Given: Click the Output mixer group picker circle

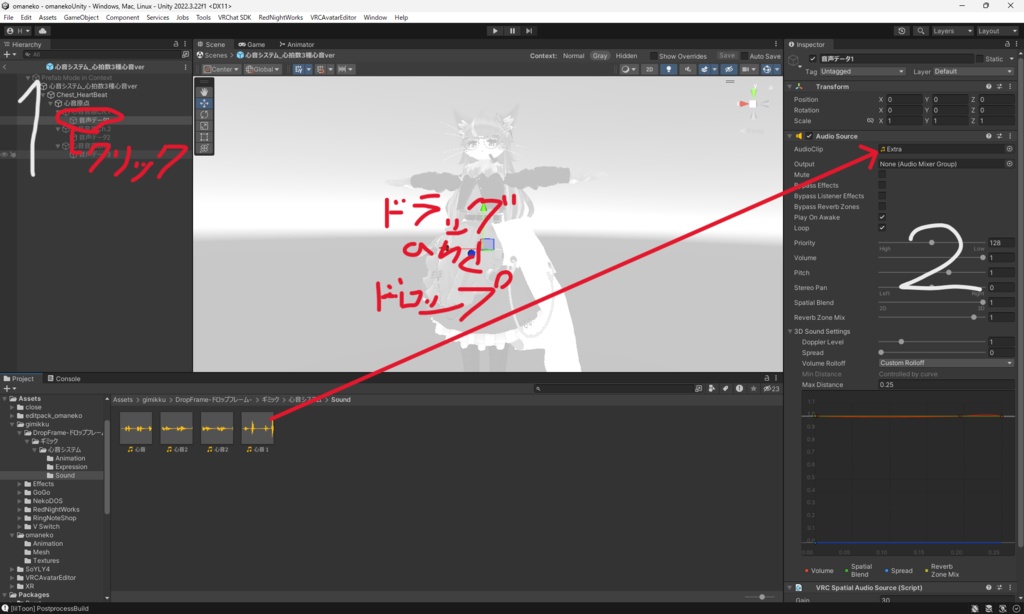Looking at the screenshot, I should 1009,164.
